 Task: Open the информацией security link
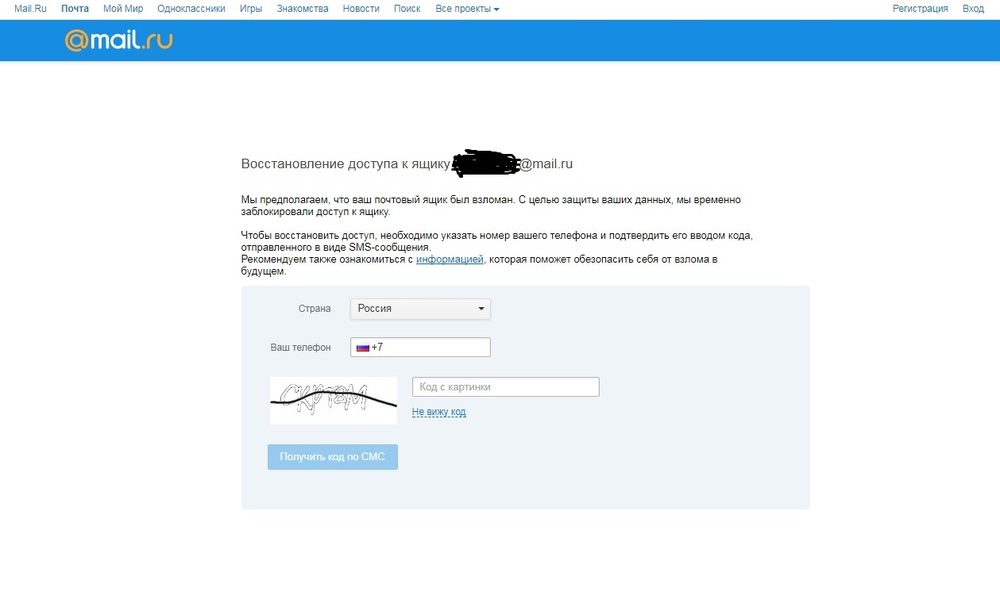[450, 260]
